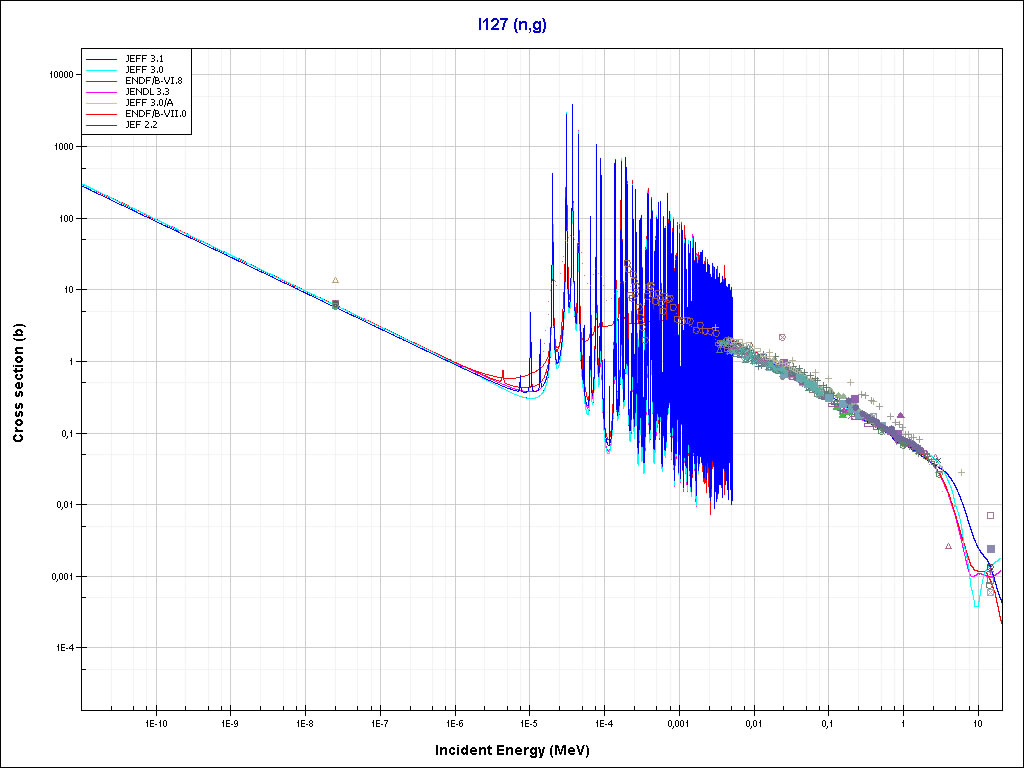
Task: Click the 1E-10 tick label on the x-axis
Action: pyautogui.click(x=155, y=722)
